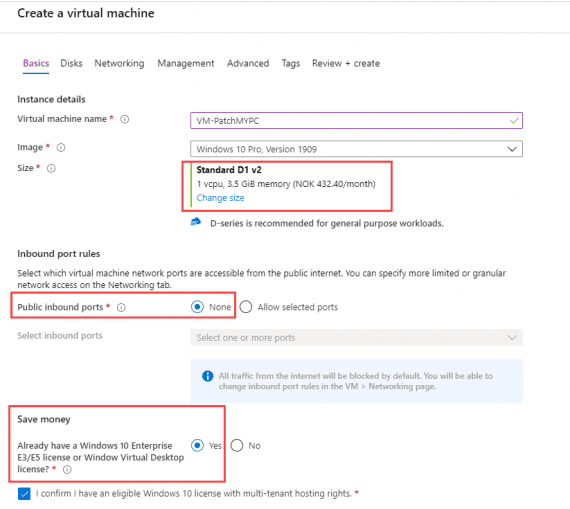Click the Create a virtual machine title
Viewport: 570px width, 509px height.
[86, 13]
